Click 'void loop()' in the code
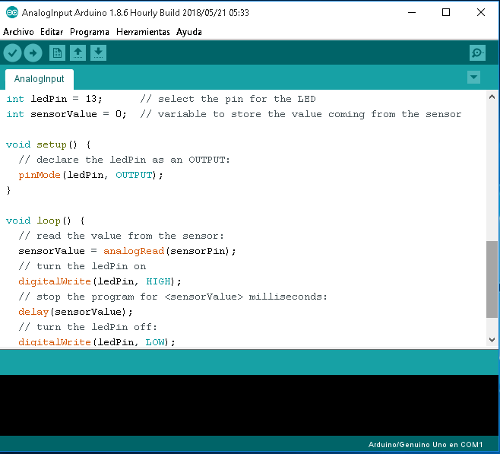This screenshot has width=500, height=454. [x=38, y=221]
